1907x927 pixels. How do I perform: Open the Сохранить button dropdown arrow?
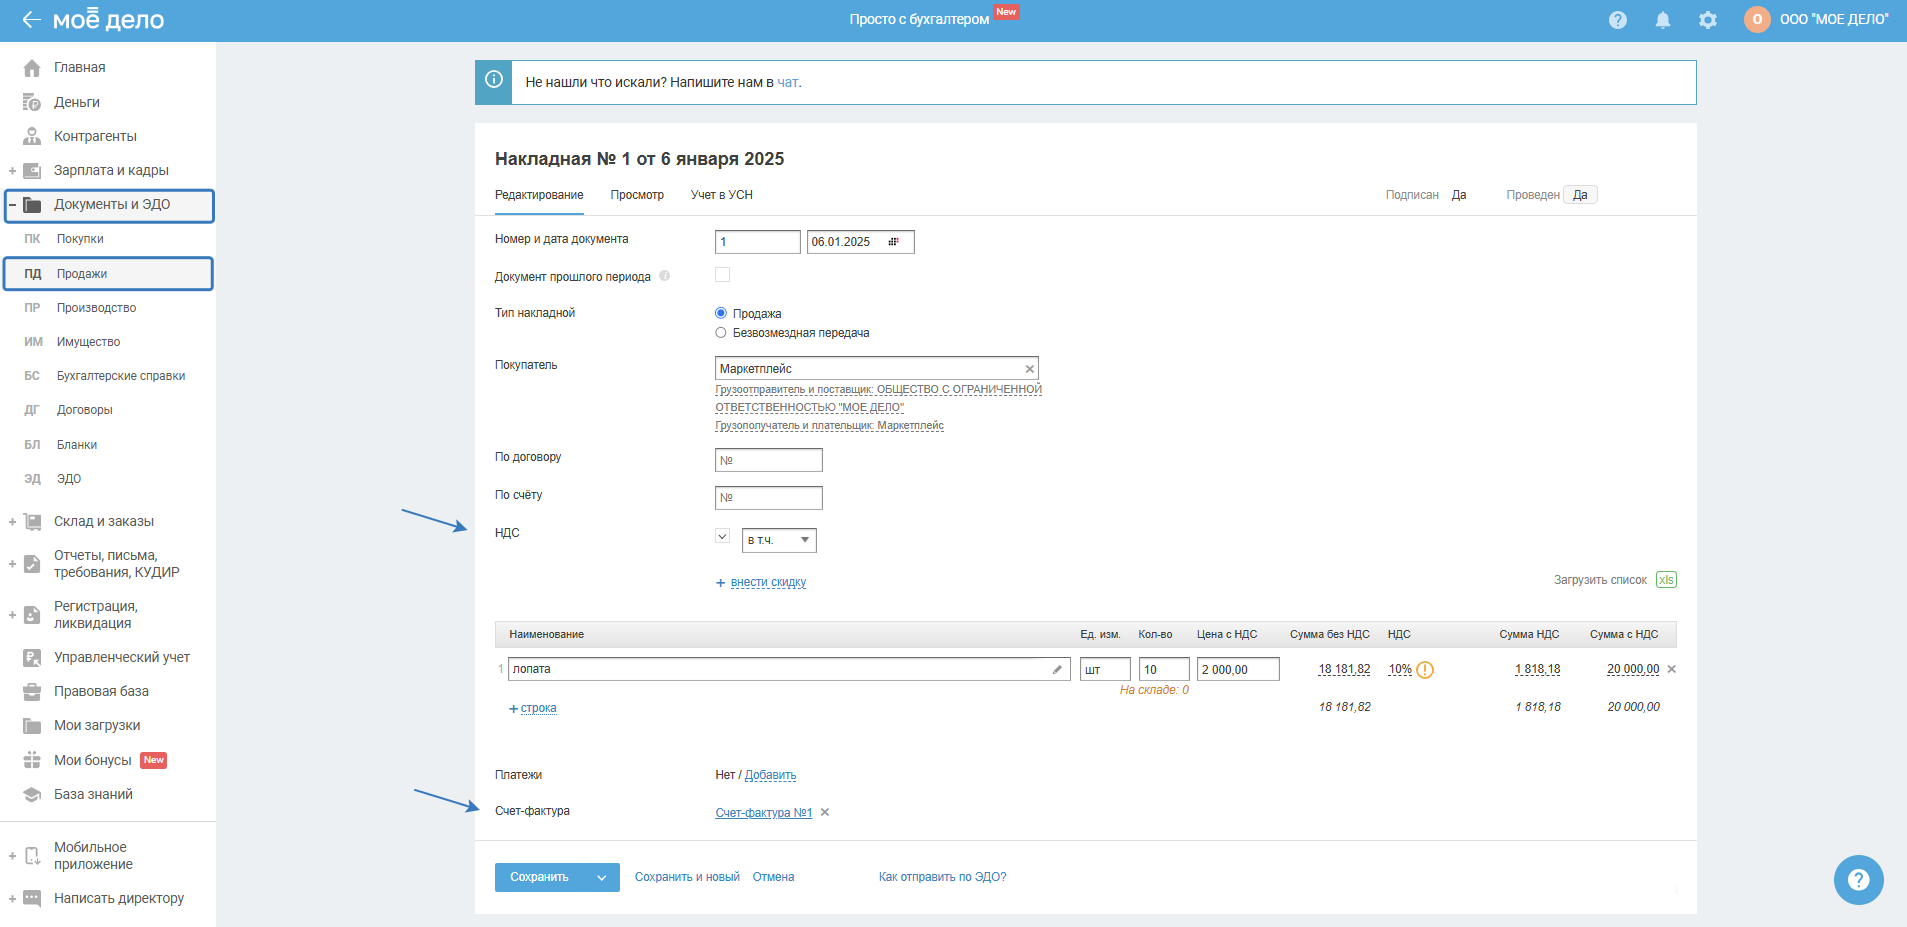click(601, 878)
